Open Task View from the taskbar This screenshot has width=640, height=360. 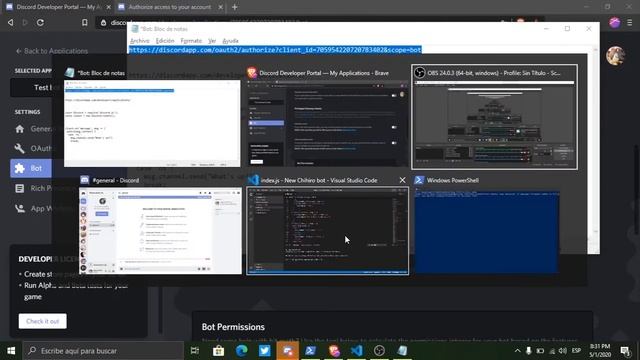point(195,351)
